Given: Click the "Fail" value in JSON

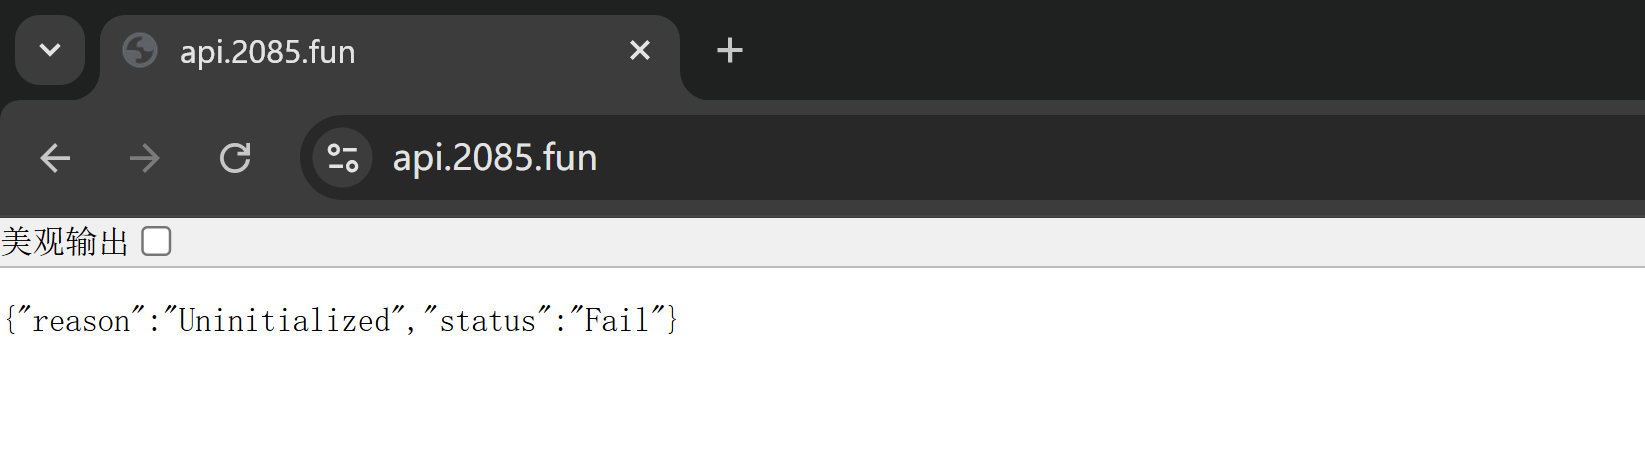Looking at the screenshot, I should 617,321.
